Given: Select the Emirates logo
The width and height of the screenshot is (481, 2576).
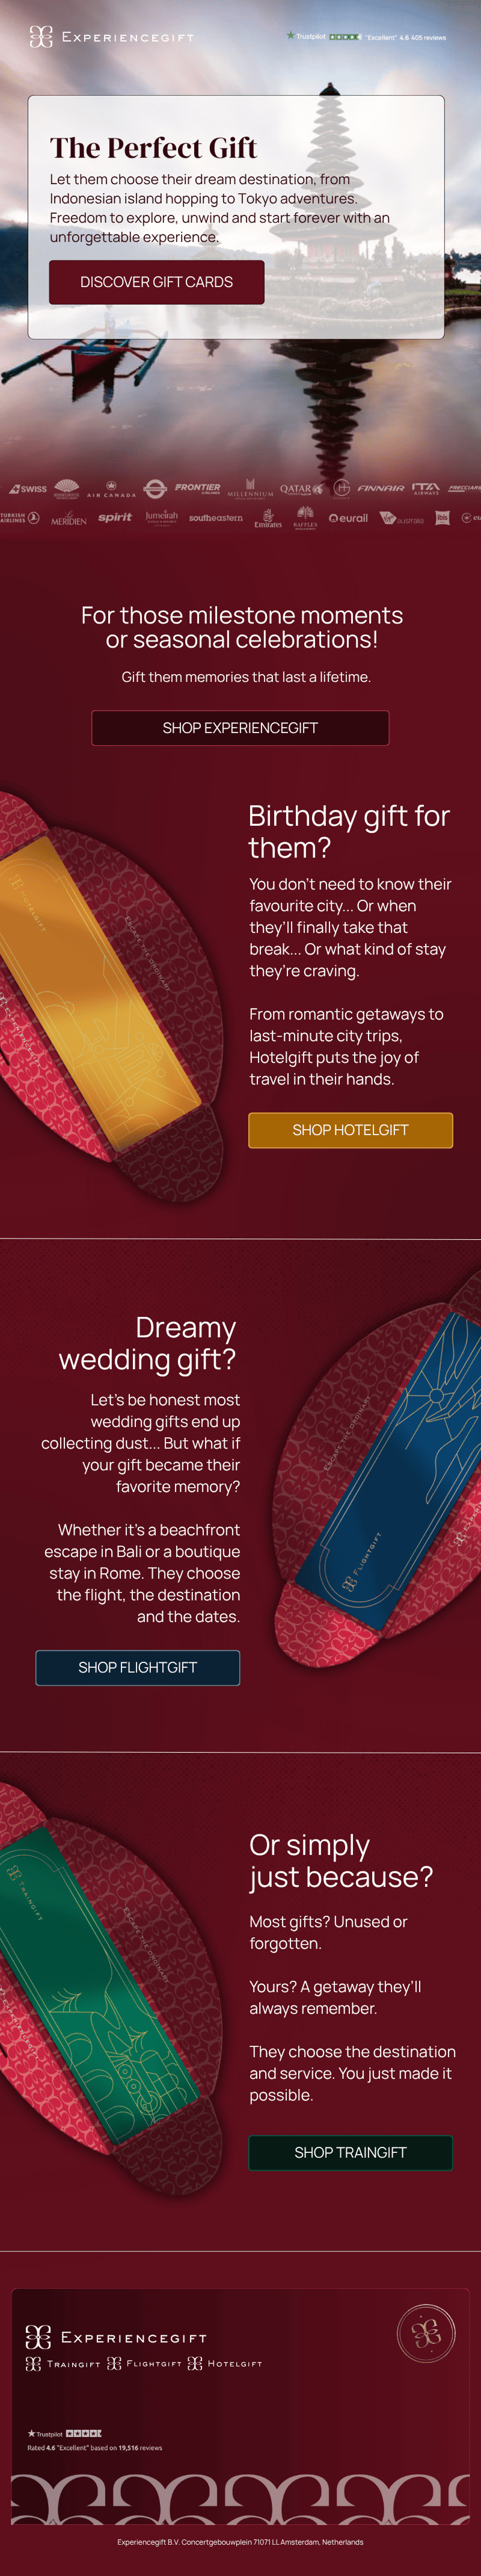Looking at the screenshot, I should [x=268, y=518].
